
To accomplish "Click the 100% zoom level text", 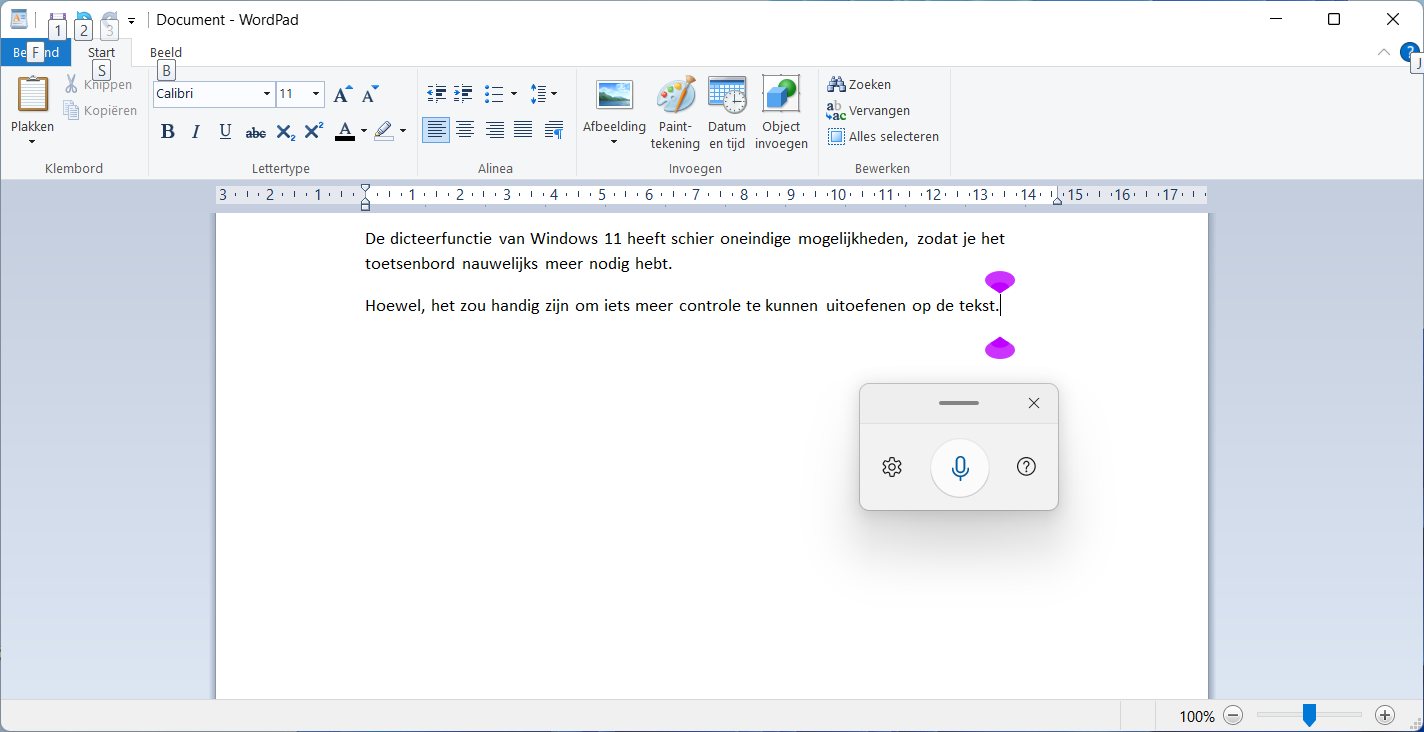I will (x=1196, y=716).
